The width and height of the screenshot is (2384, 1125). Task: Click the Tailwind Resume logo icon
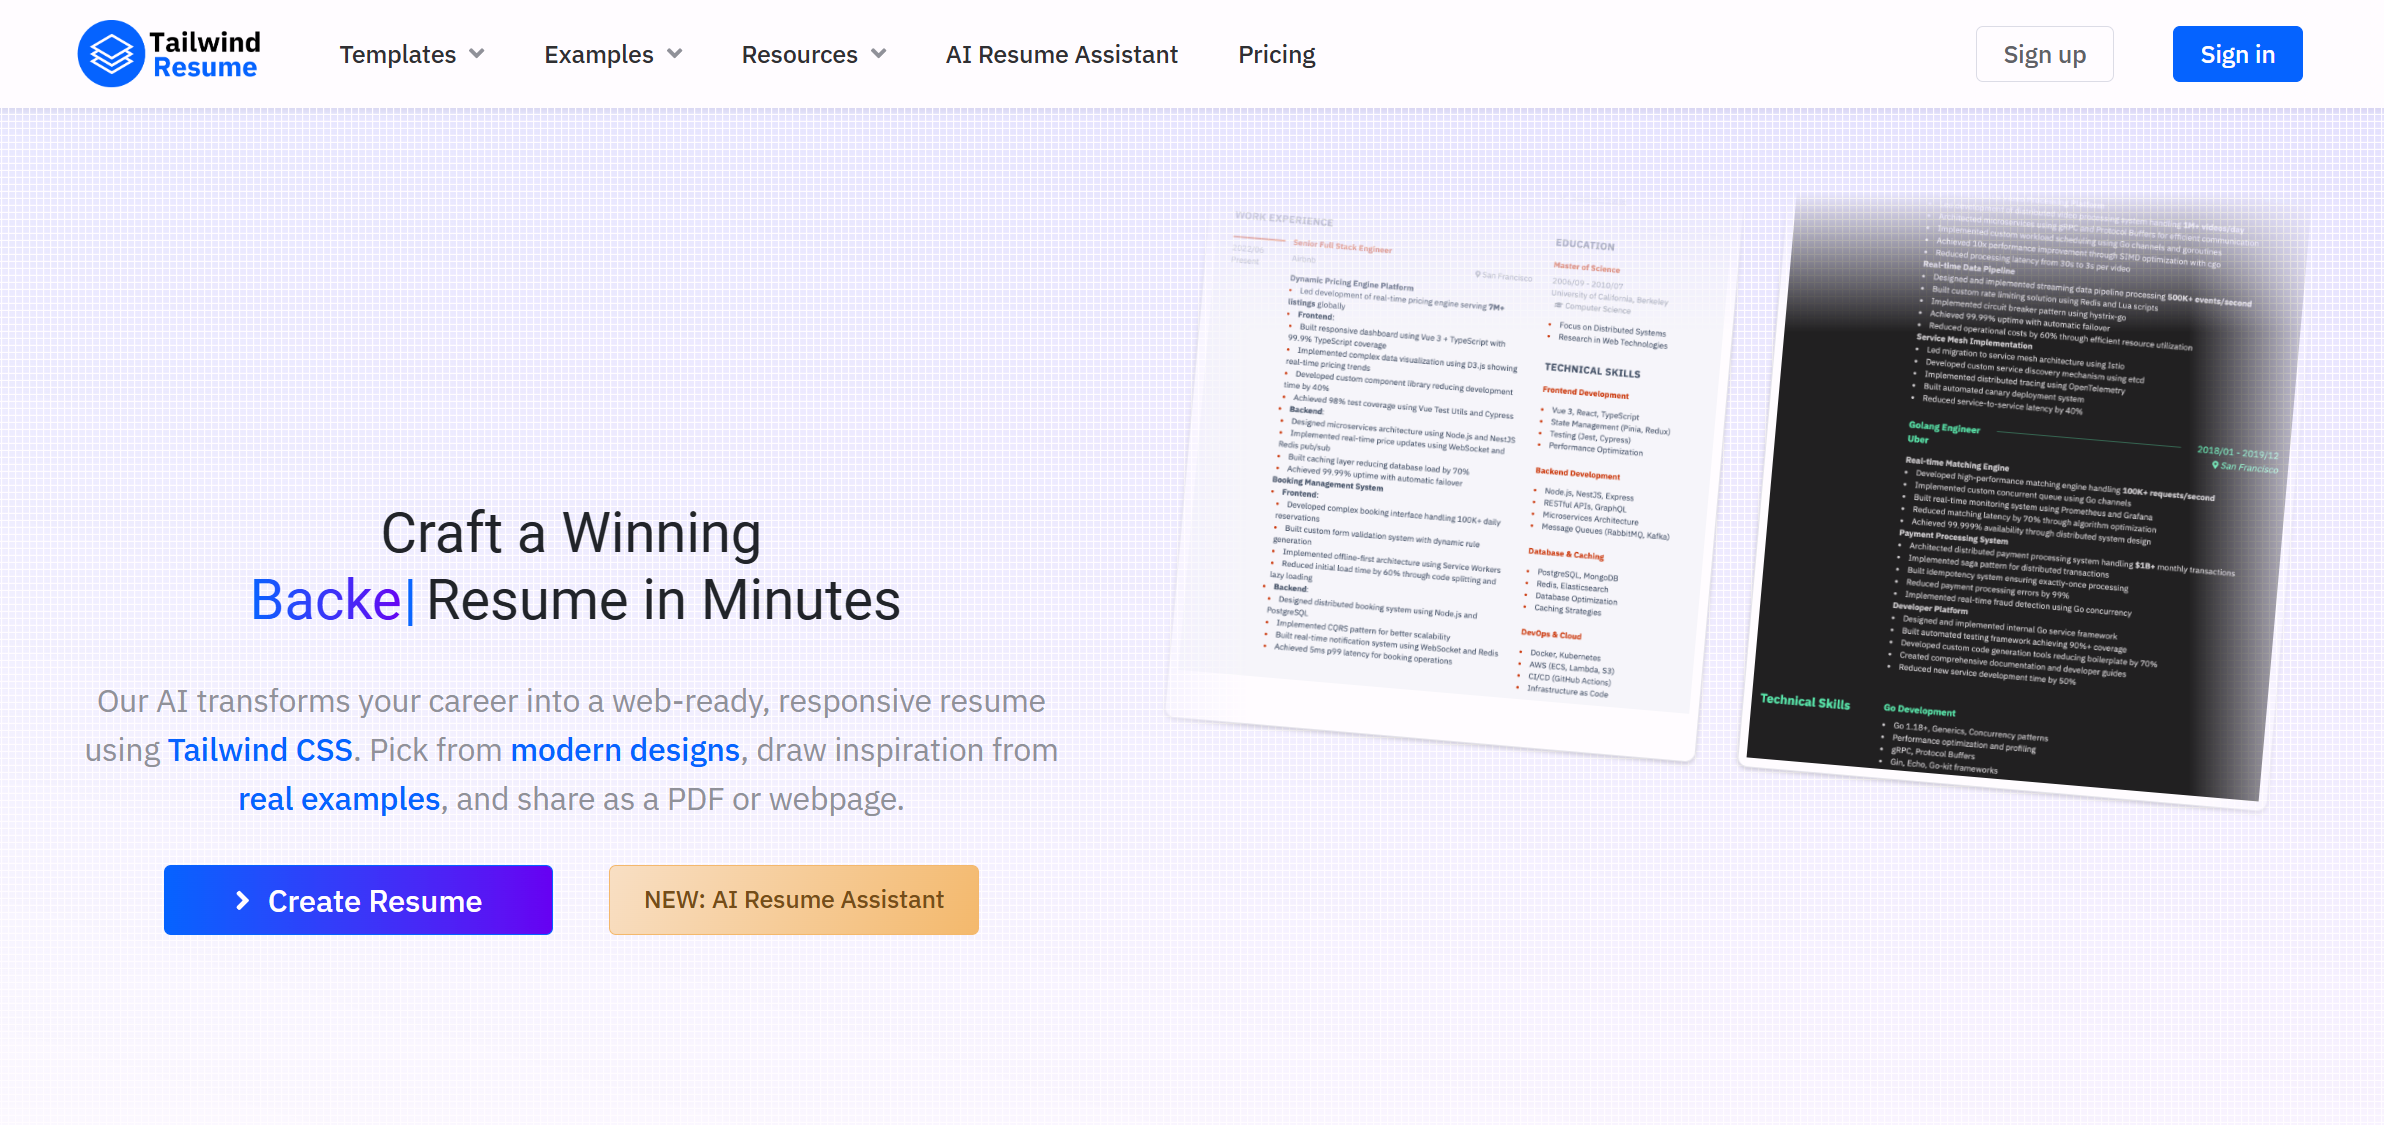110,54
